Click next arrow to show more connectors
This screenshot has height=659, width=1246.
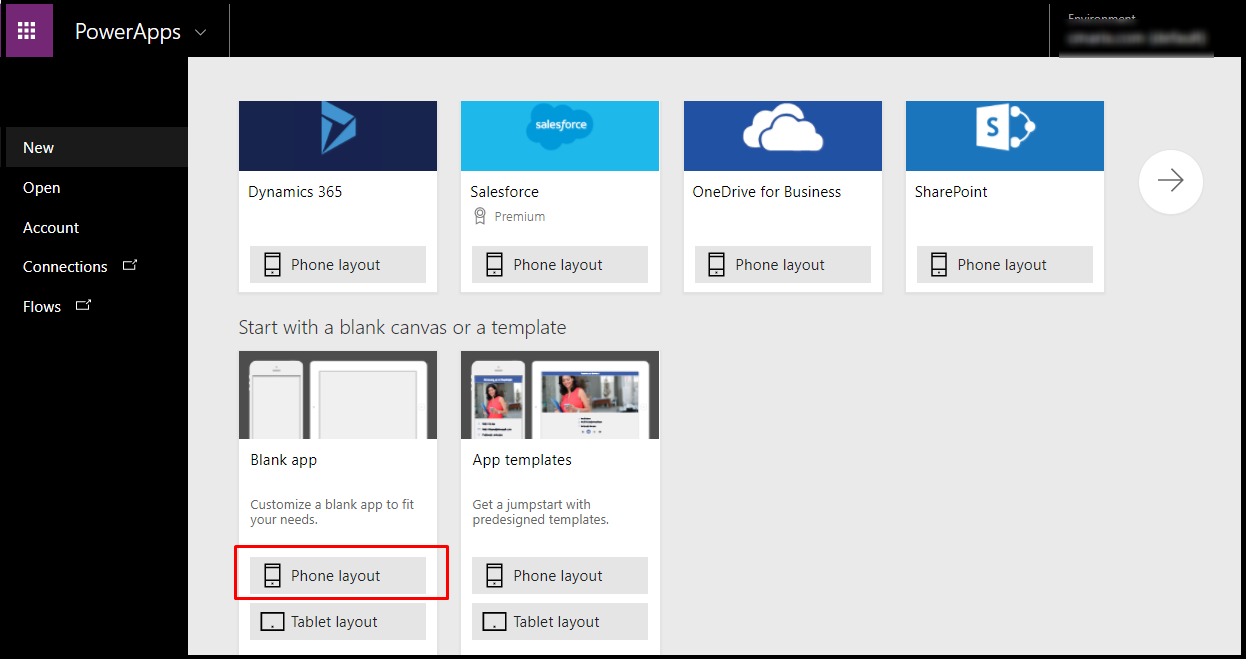coord(1170,181)
